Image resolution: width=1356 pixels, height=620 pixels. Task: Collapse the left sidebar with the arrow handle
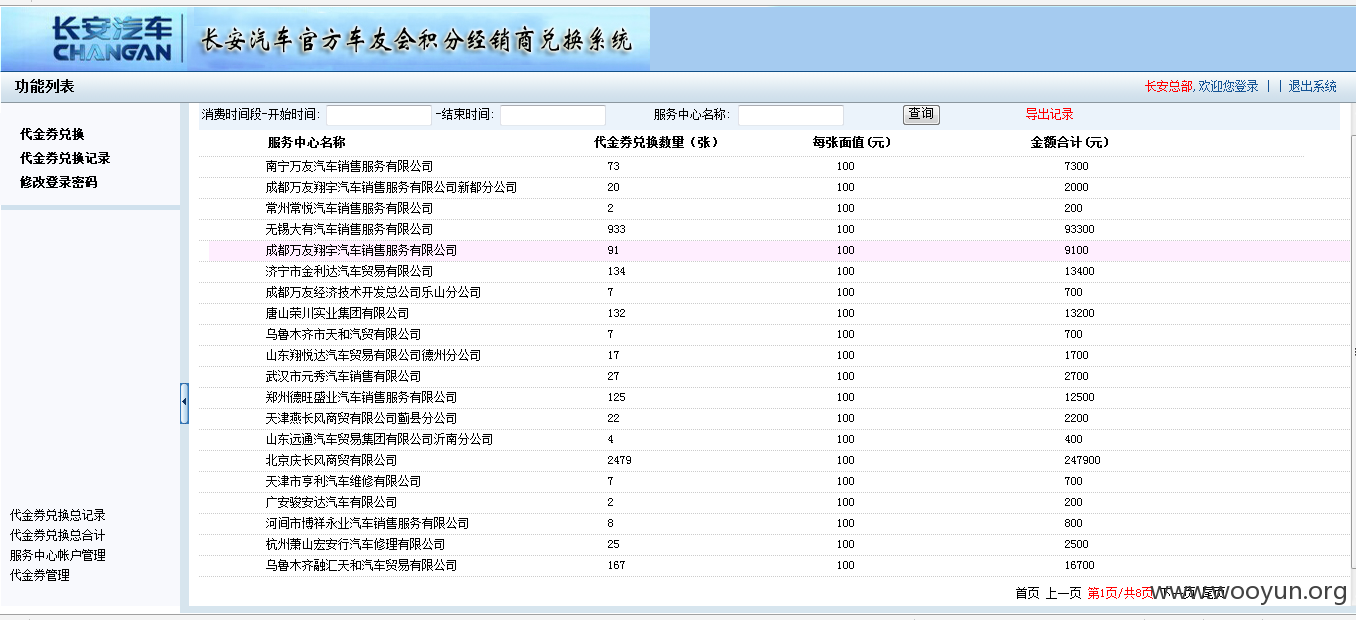tap(184, 403)
